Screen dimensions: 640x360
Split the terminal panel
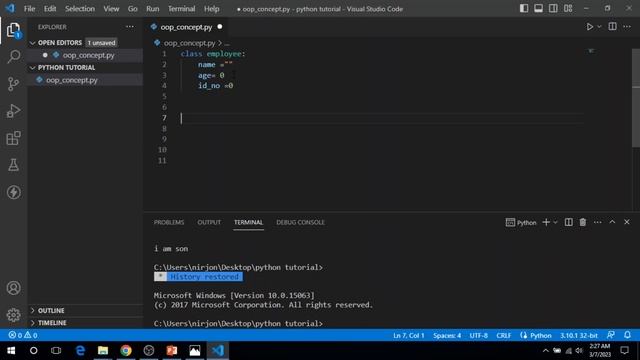(568, 222)
